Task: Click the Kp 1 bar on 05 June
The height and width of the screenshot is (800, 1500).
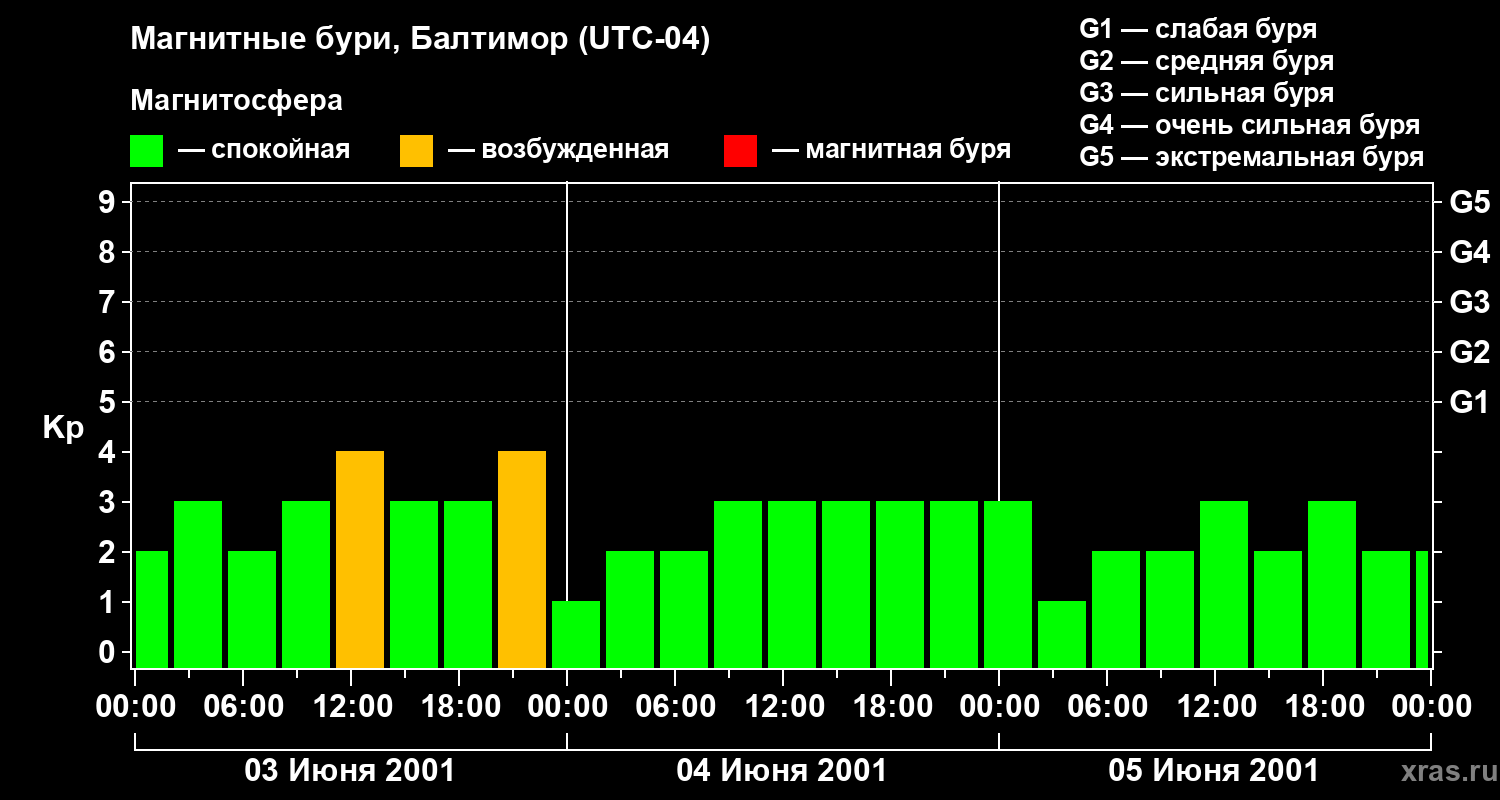Action: click(x=1062, y=634)
